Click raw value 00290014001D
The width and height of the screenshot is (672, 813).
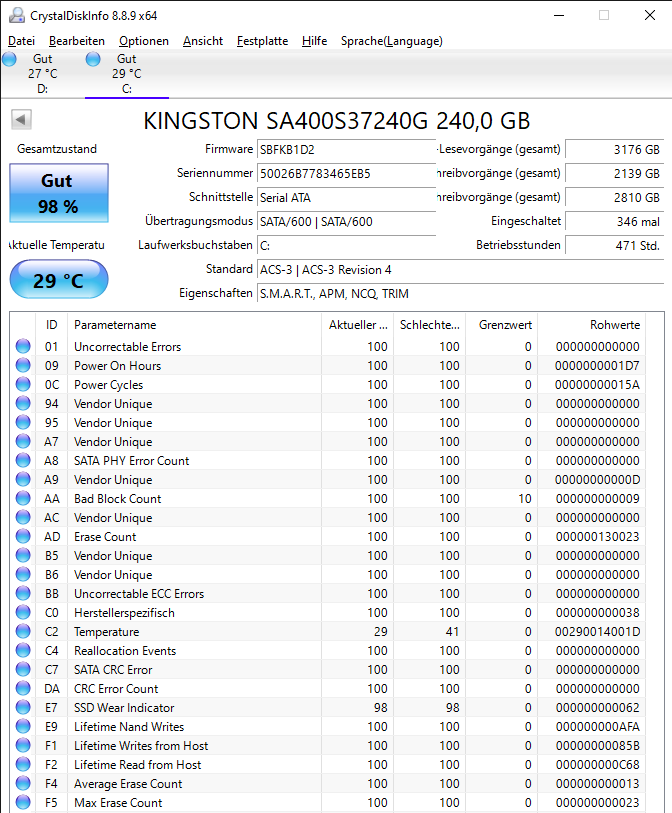coord(598,632)
